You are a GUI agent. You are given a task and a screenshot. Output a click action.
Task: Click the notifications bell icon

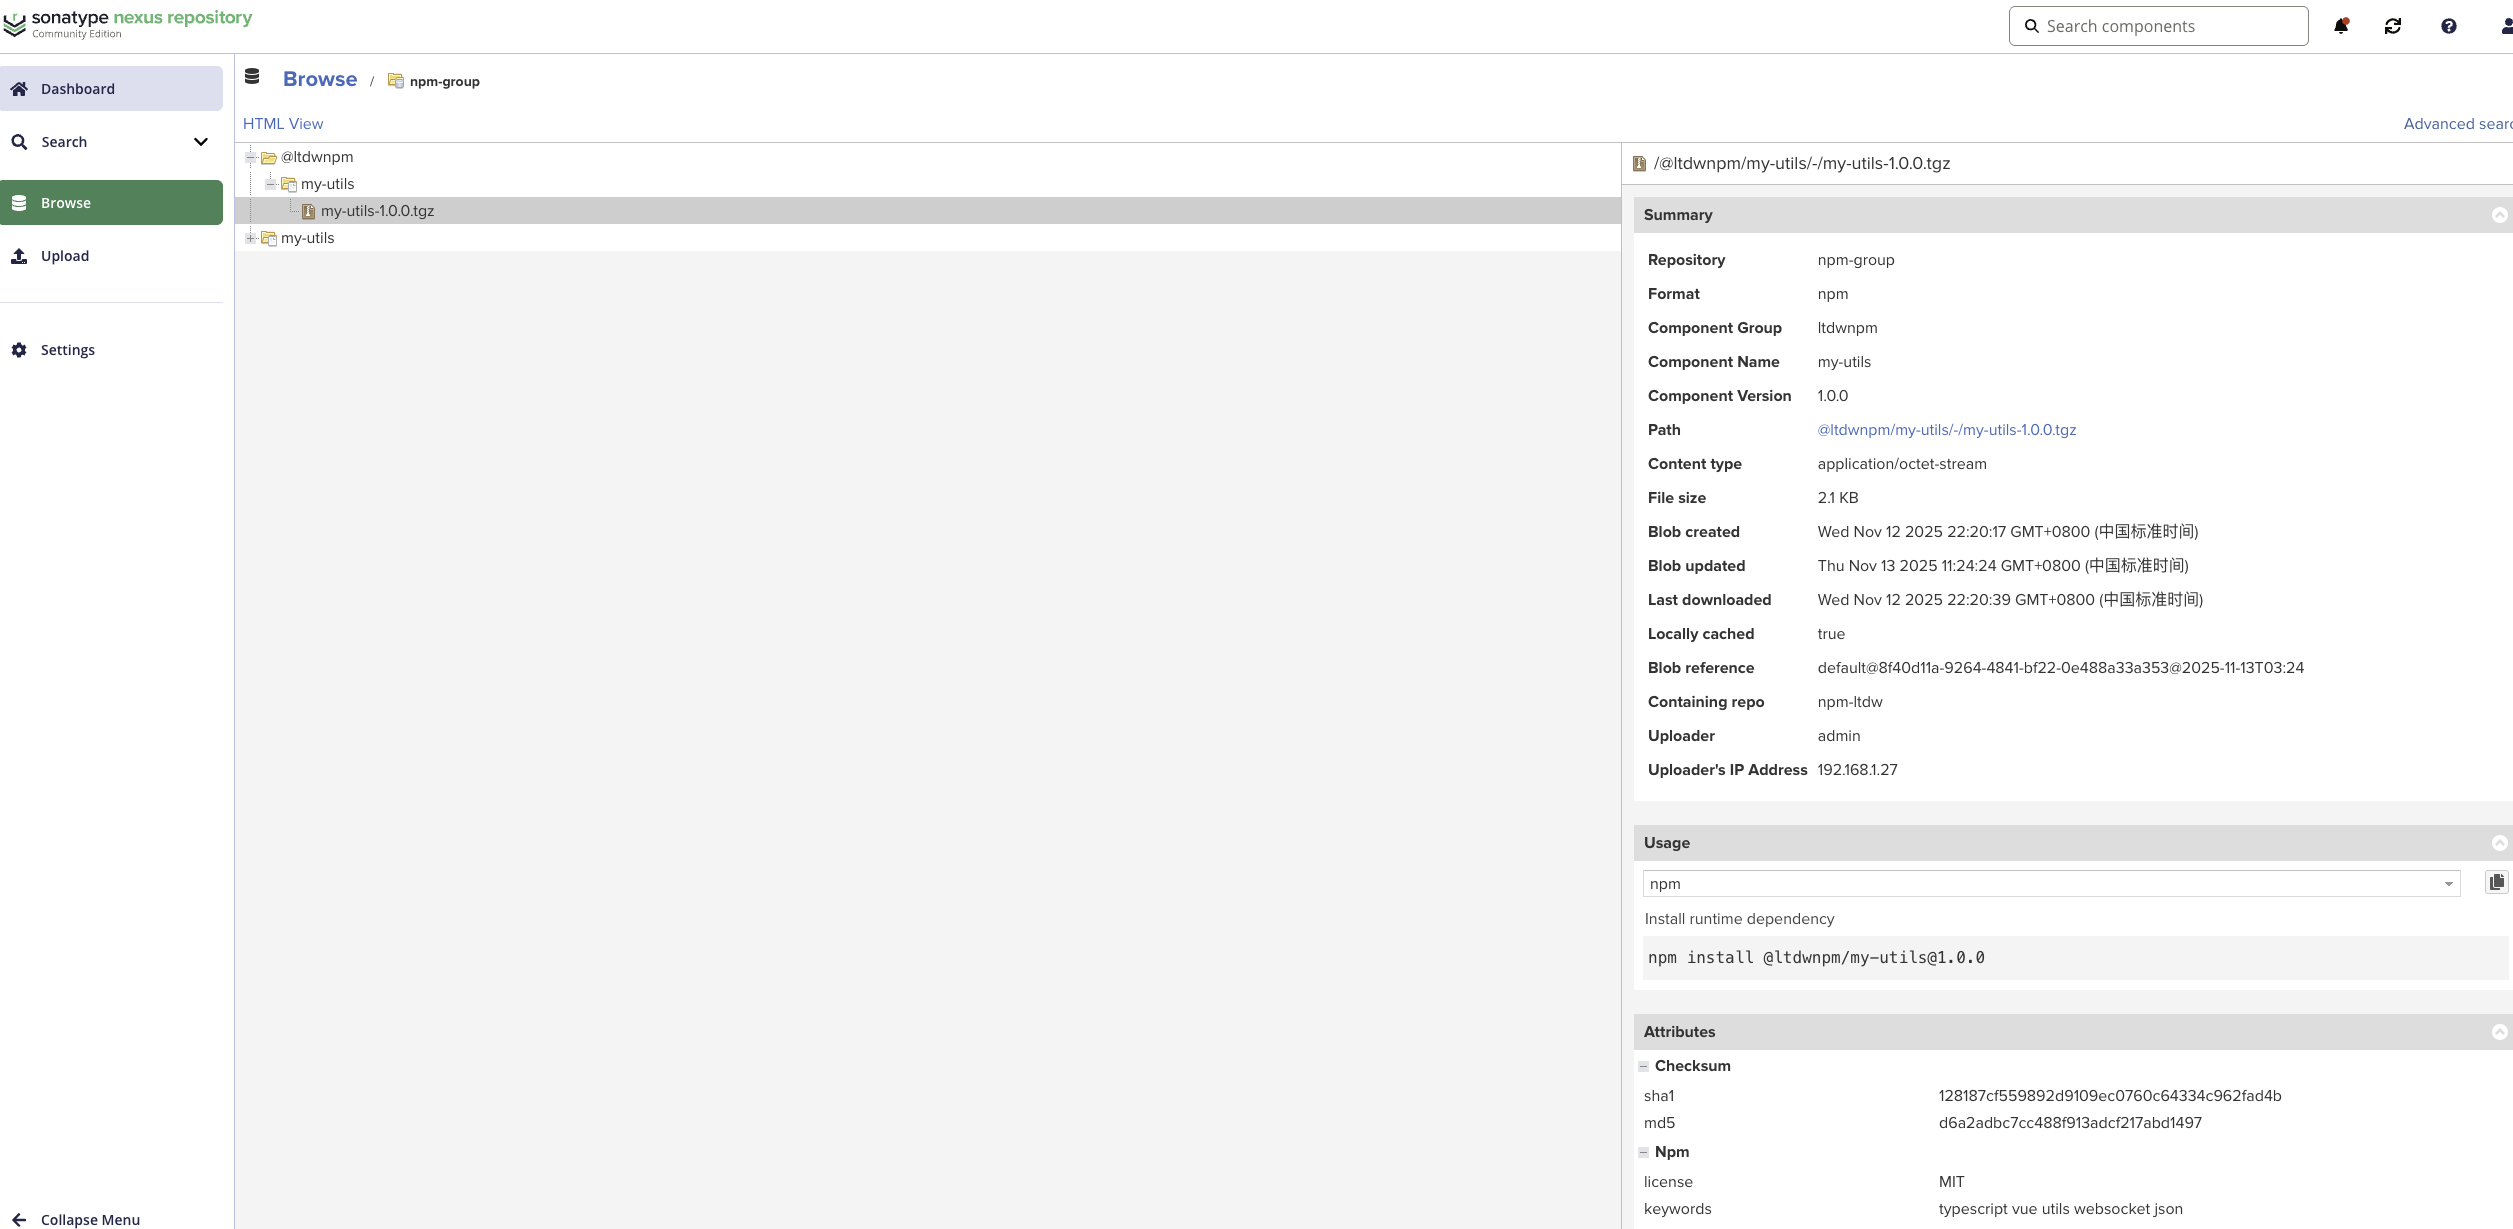point(2340,26)
